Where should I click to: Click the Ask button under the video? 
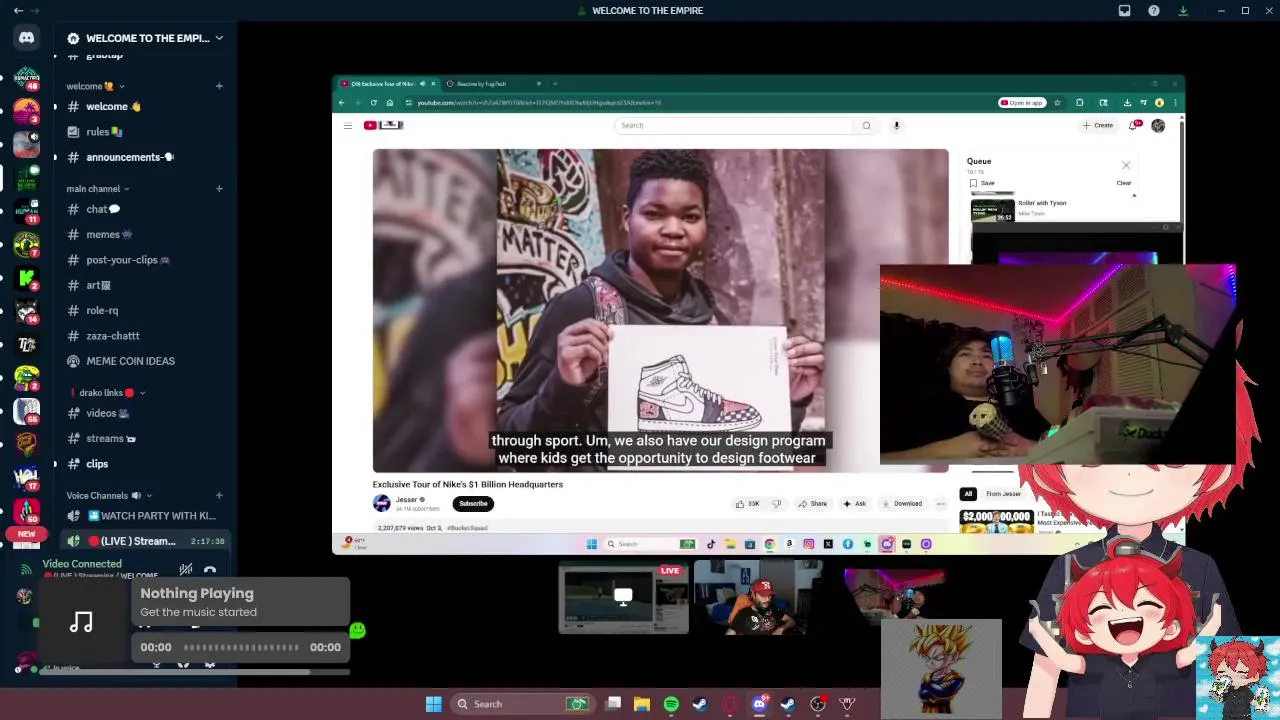point(855,504)
